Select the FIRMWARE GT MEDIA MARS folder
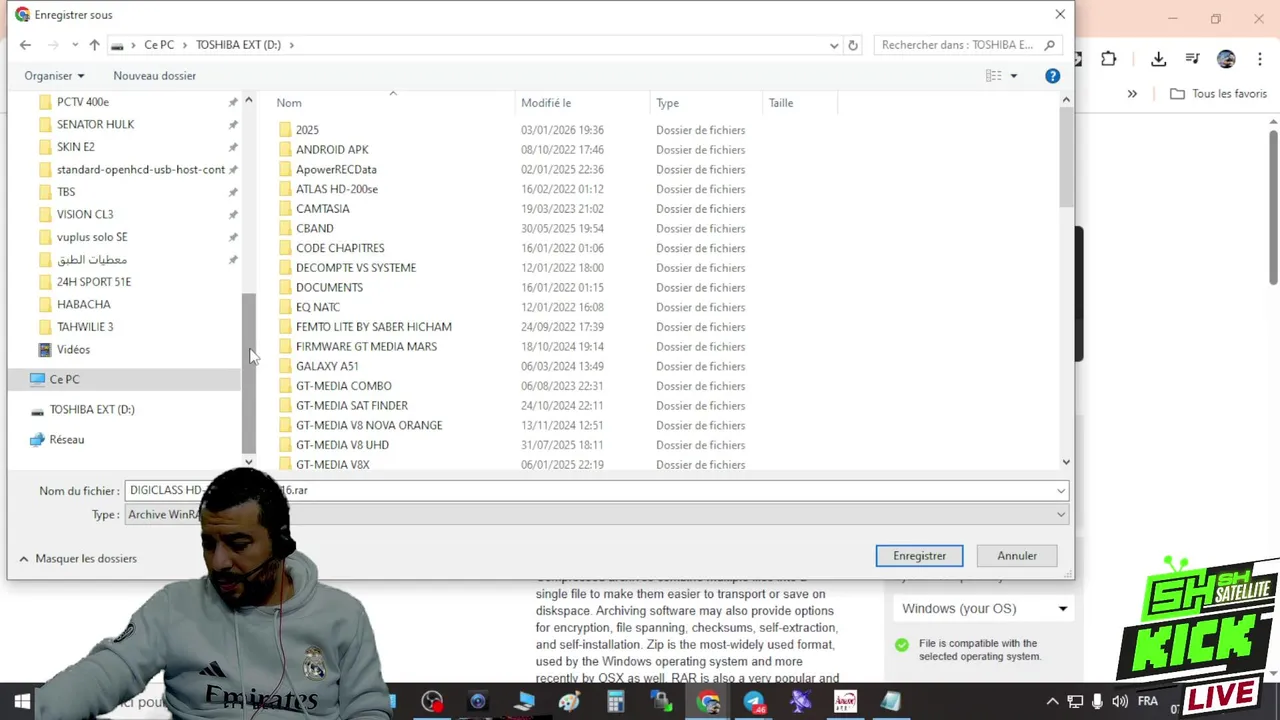The height and width of the screenshot is (720, 1280). [366, 347]
